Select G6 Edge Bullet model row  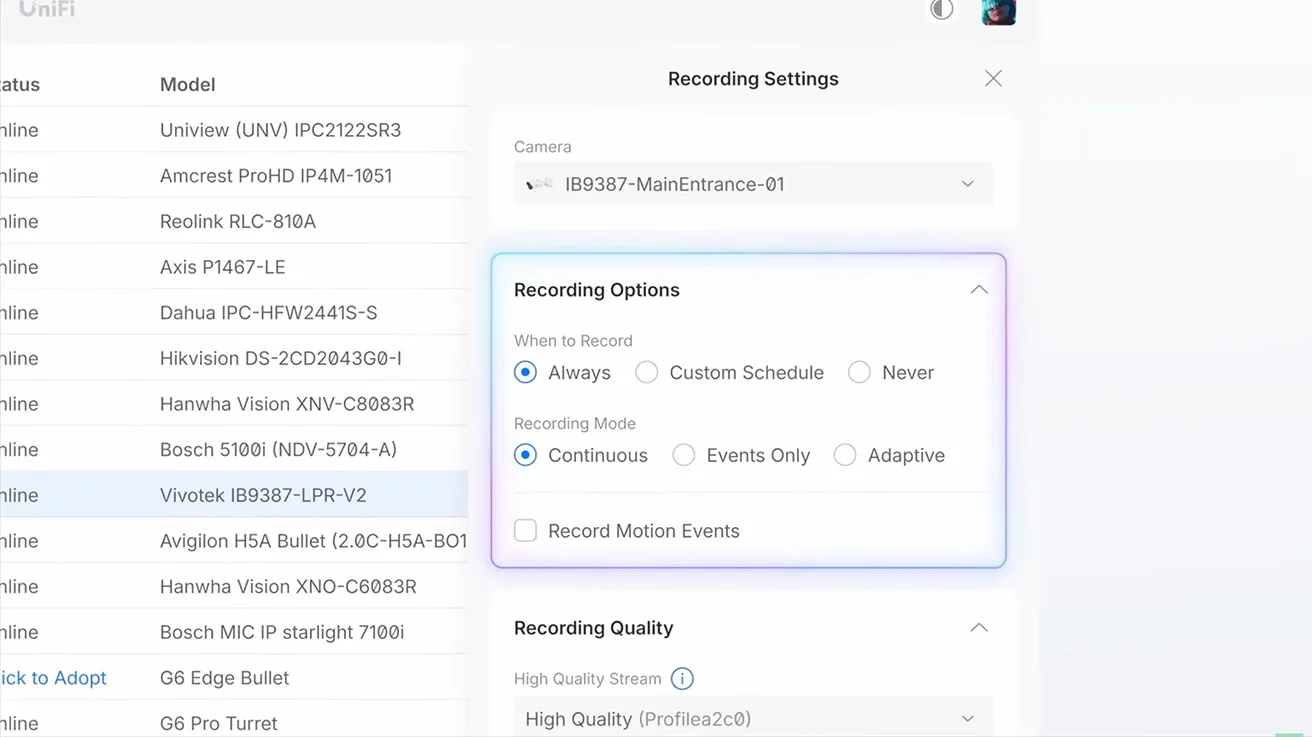[234, 678]
